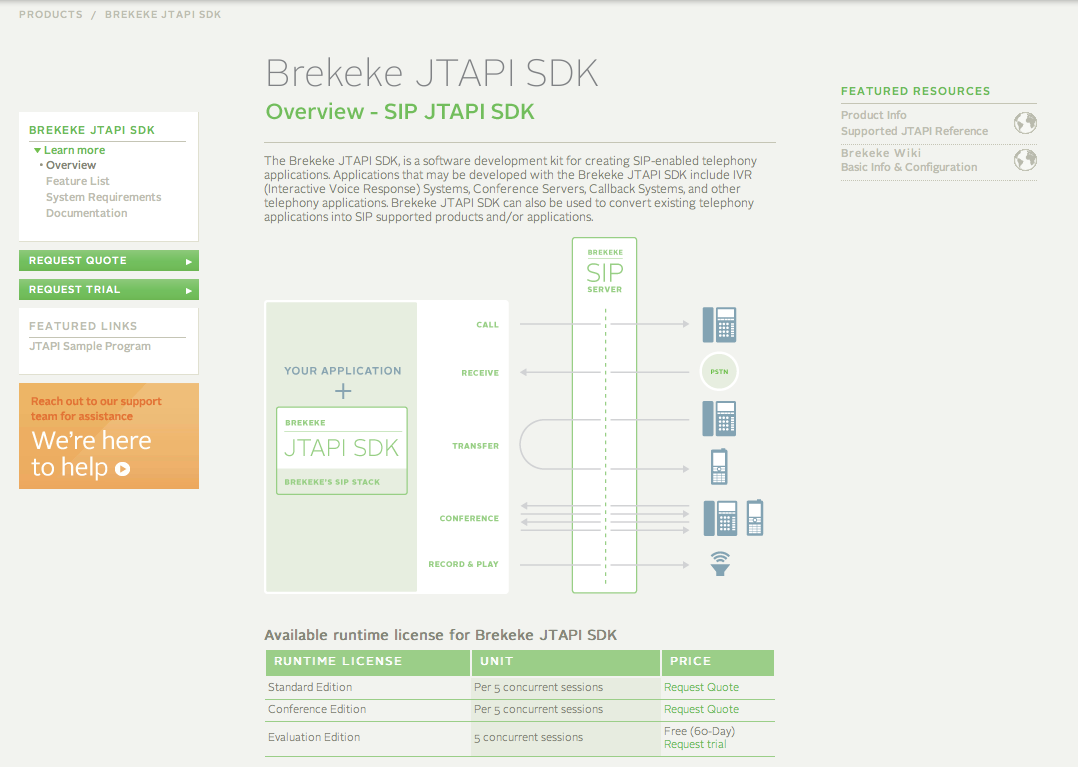1078x767 pixels.
Task: Click the 'Free (60-Day)' price text
Action: click(699, 731)
